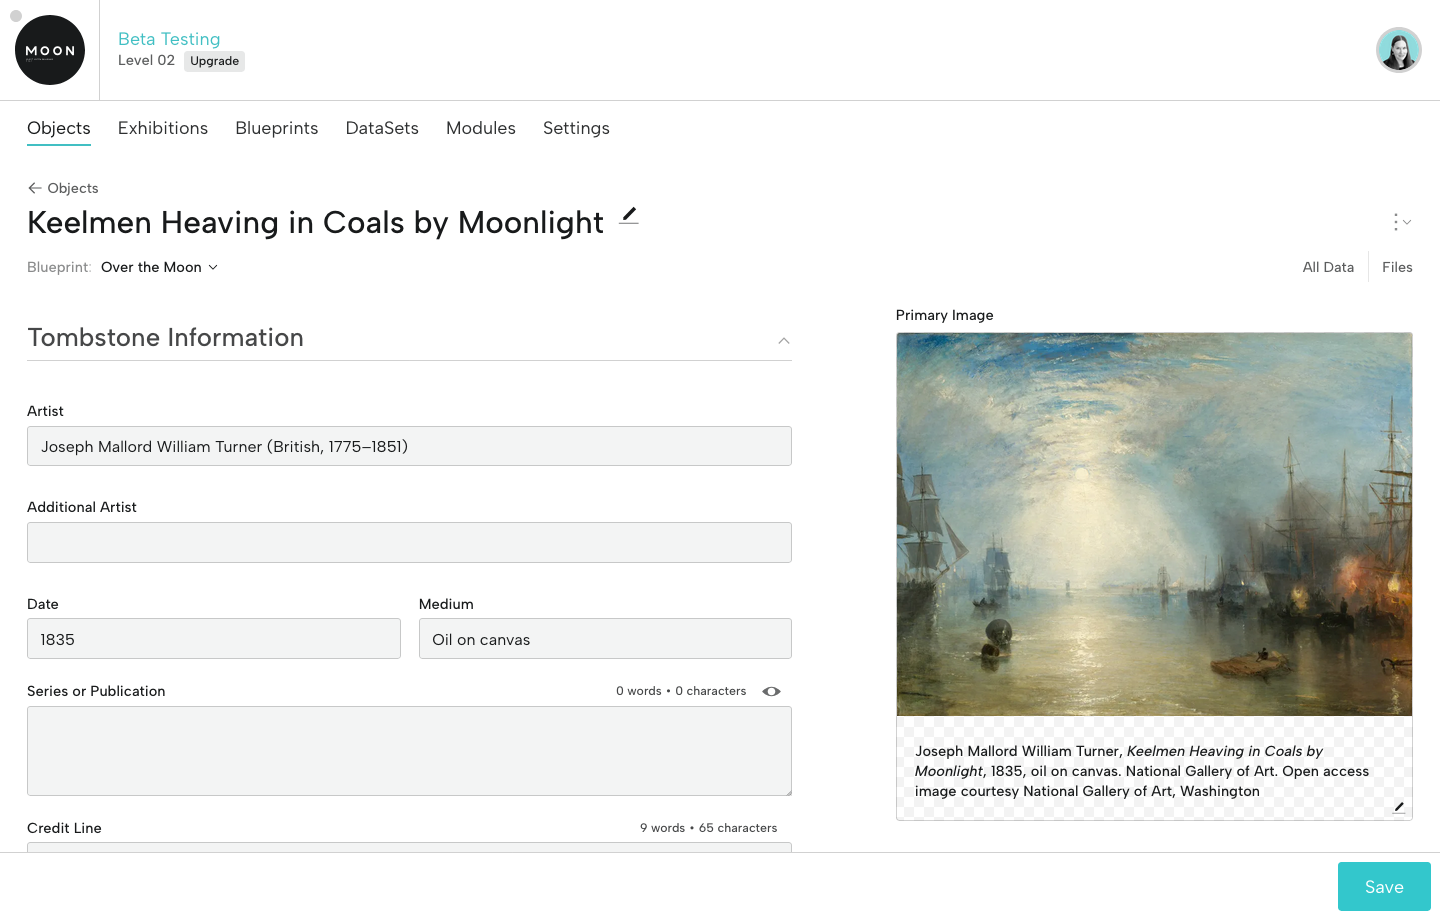Click the MOON logo icon
This screenshot has width=1440, height=920.
[x=50, y=50]
